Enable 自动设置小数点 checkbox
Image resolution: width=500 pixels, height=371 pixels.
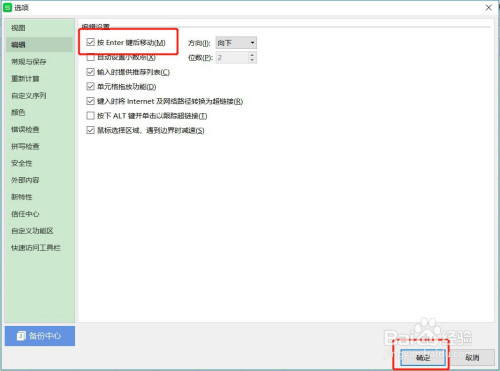click(x=90, y=57)
